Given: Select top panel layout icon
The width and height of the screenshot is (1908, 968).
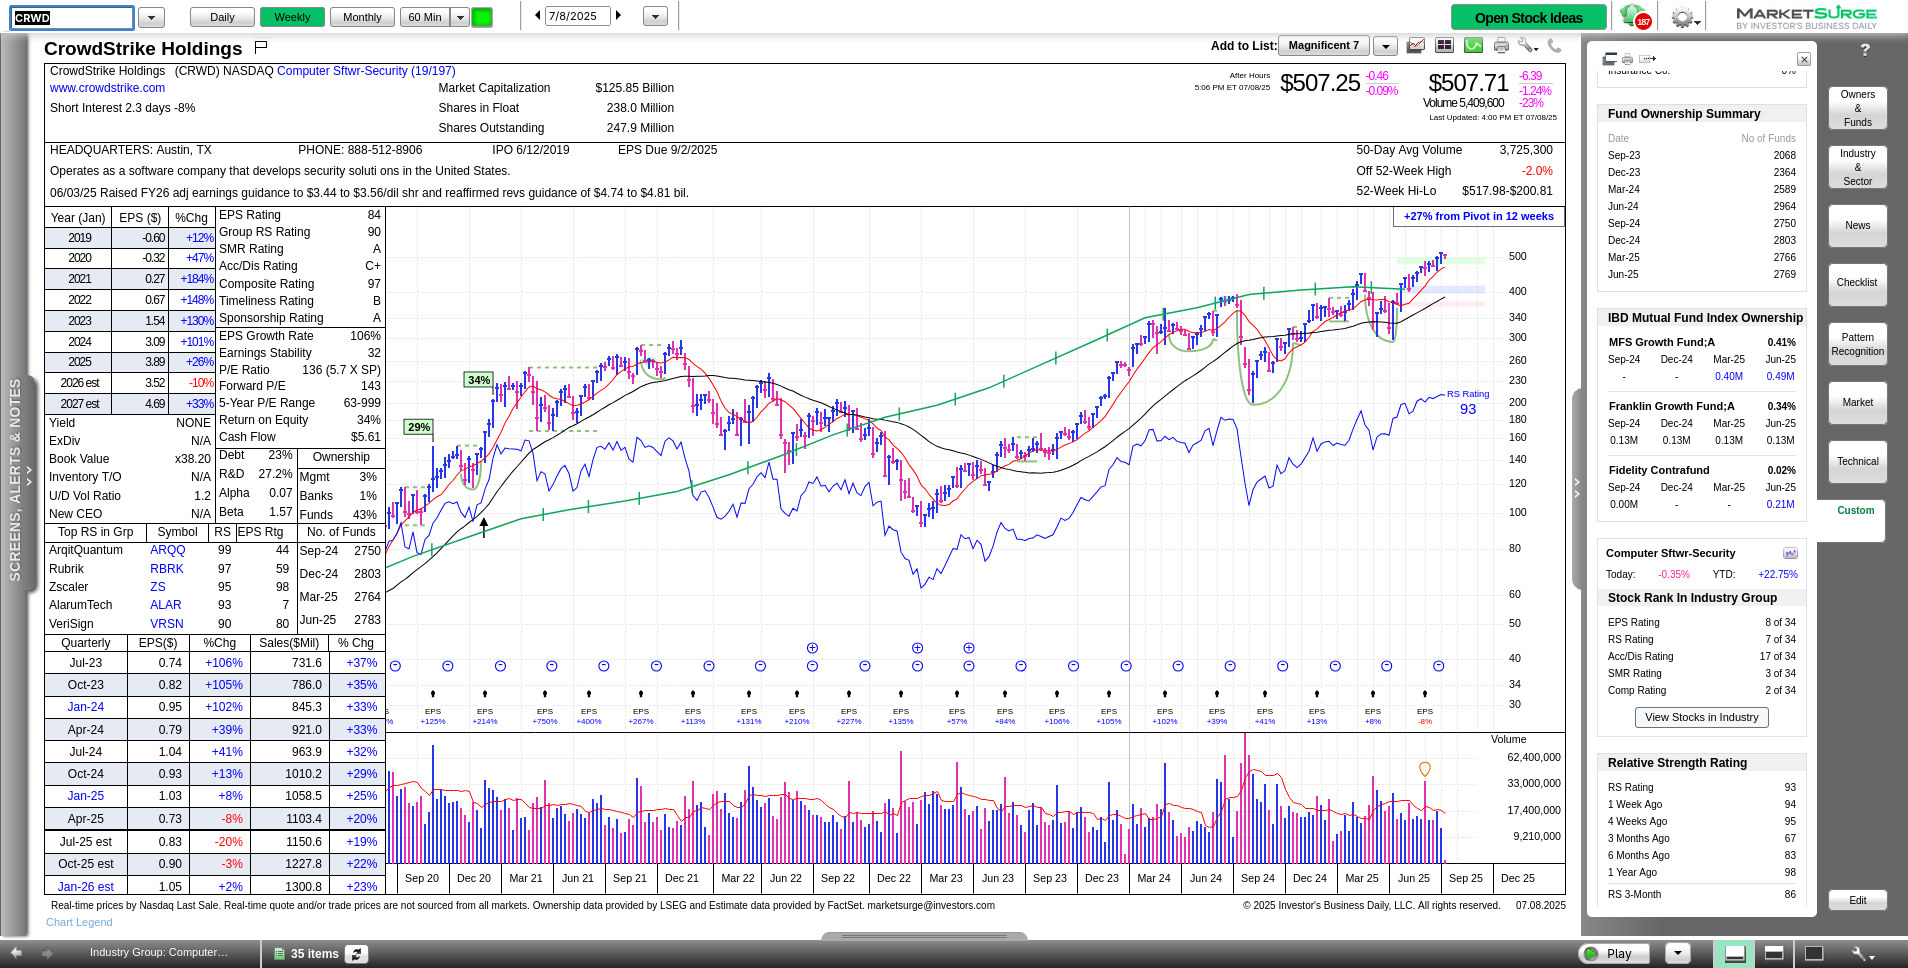Looking at the screenshot, I should 1774,954.
